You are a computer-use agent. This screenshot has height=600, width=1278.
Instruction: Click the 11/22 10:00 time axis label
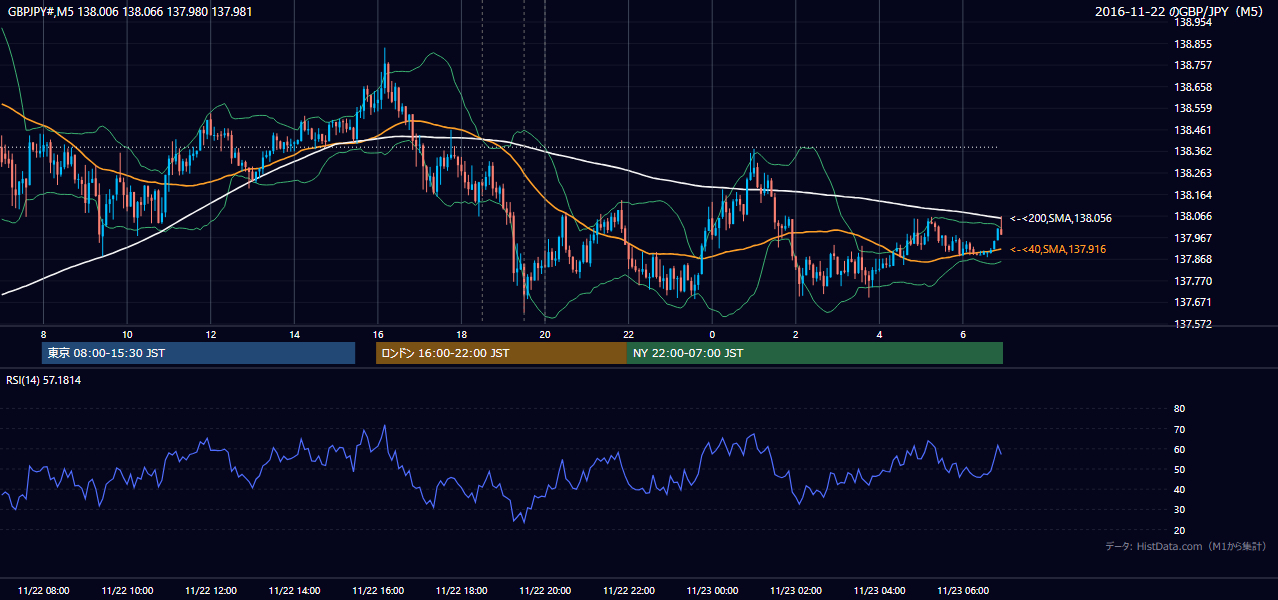(x=127, y=591)
